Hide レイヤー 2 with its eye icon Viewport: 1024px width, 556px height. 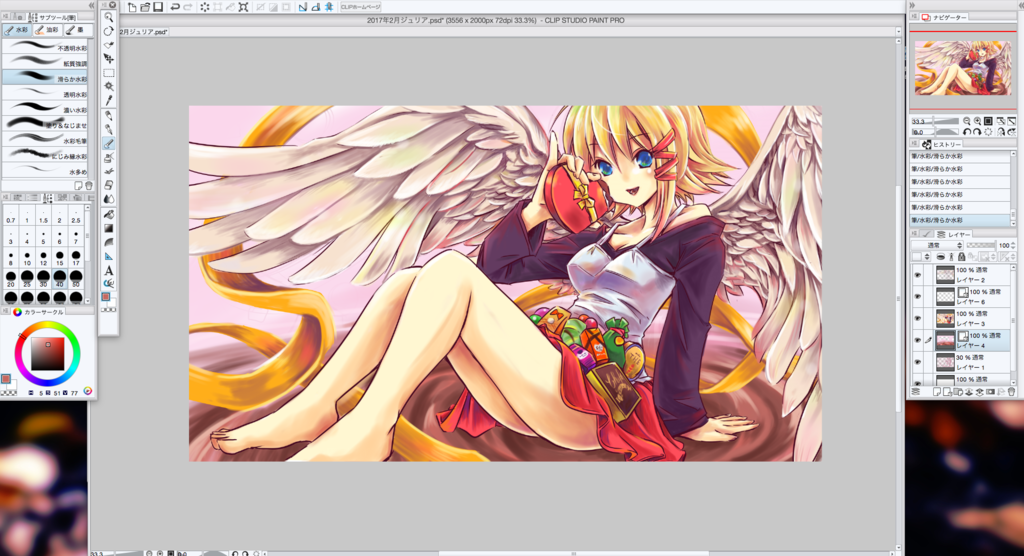click(917, 275)
